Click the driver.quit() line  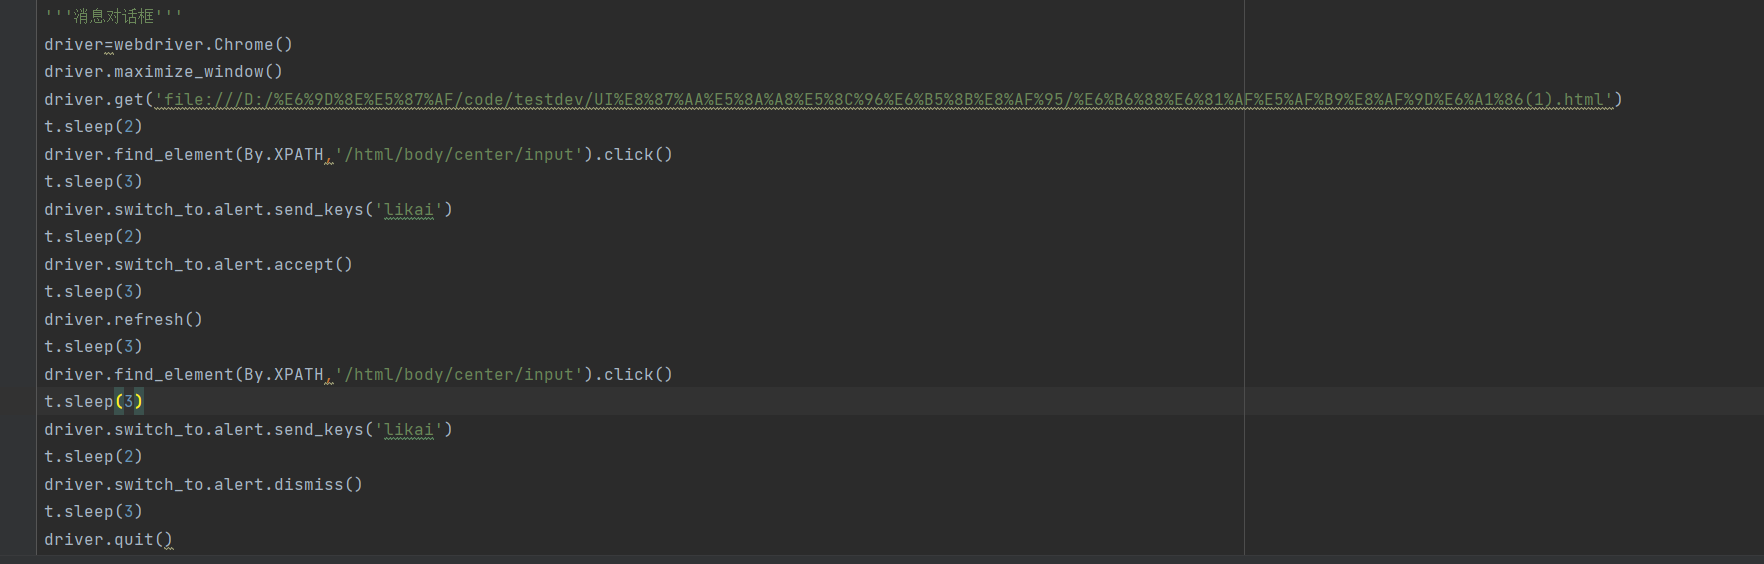pos(108,540)
